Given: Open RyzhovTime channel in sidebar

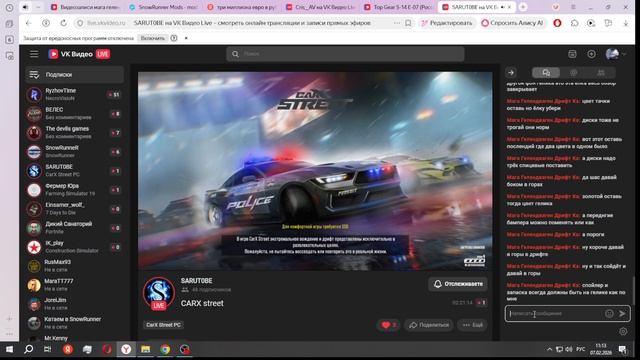Looking at the screenshot, I should (75, 94).
